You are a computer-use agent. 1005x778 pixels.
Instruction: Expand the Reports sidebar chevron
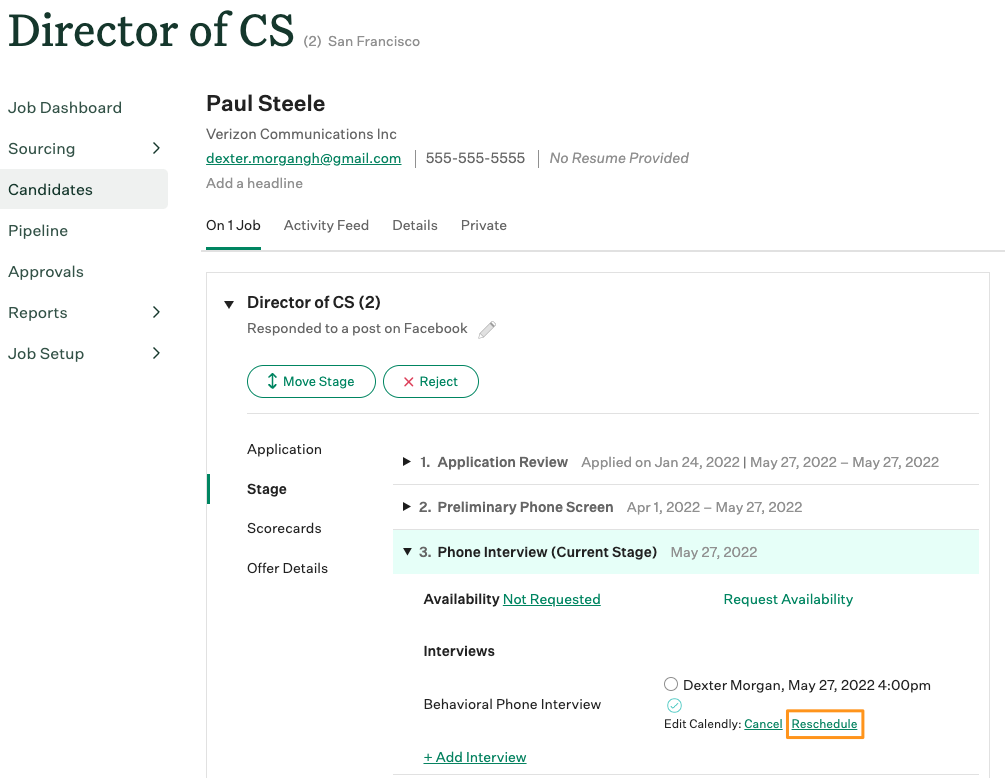(x=156, y=312)
